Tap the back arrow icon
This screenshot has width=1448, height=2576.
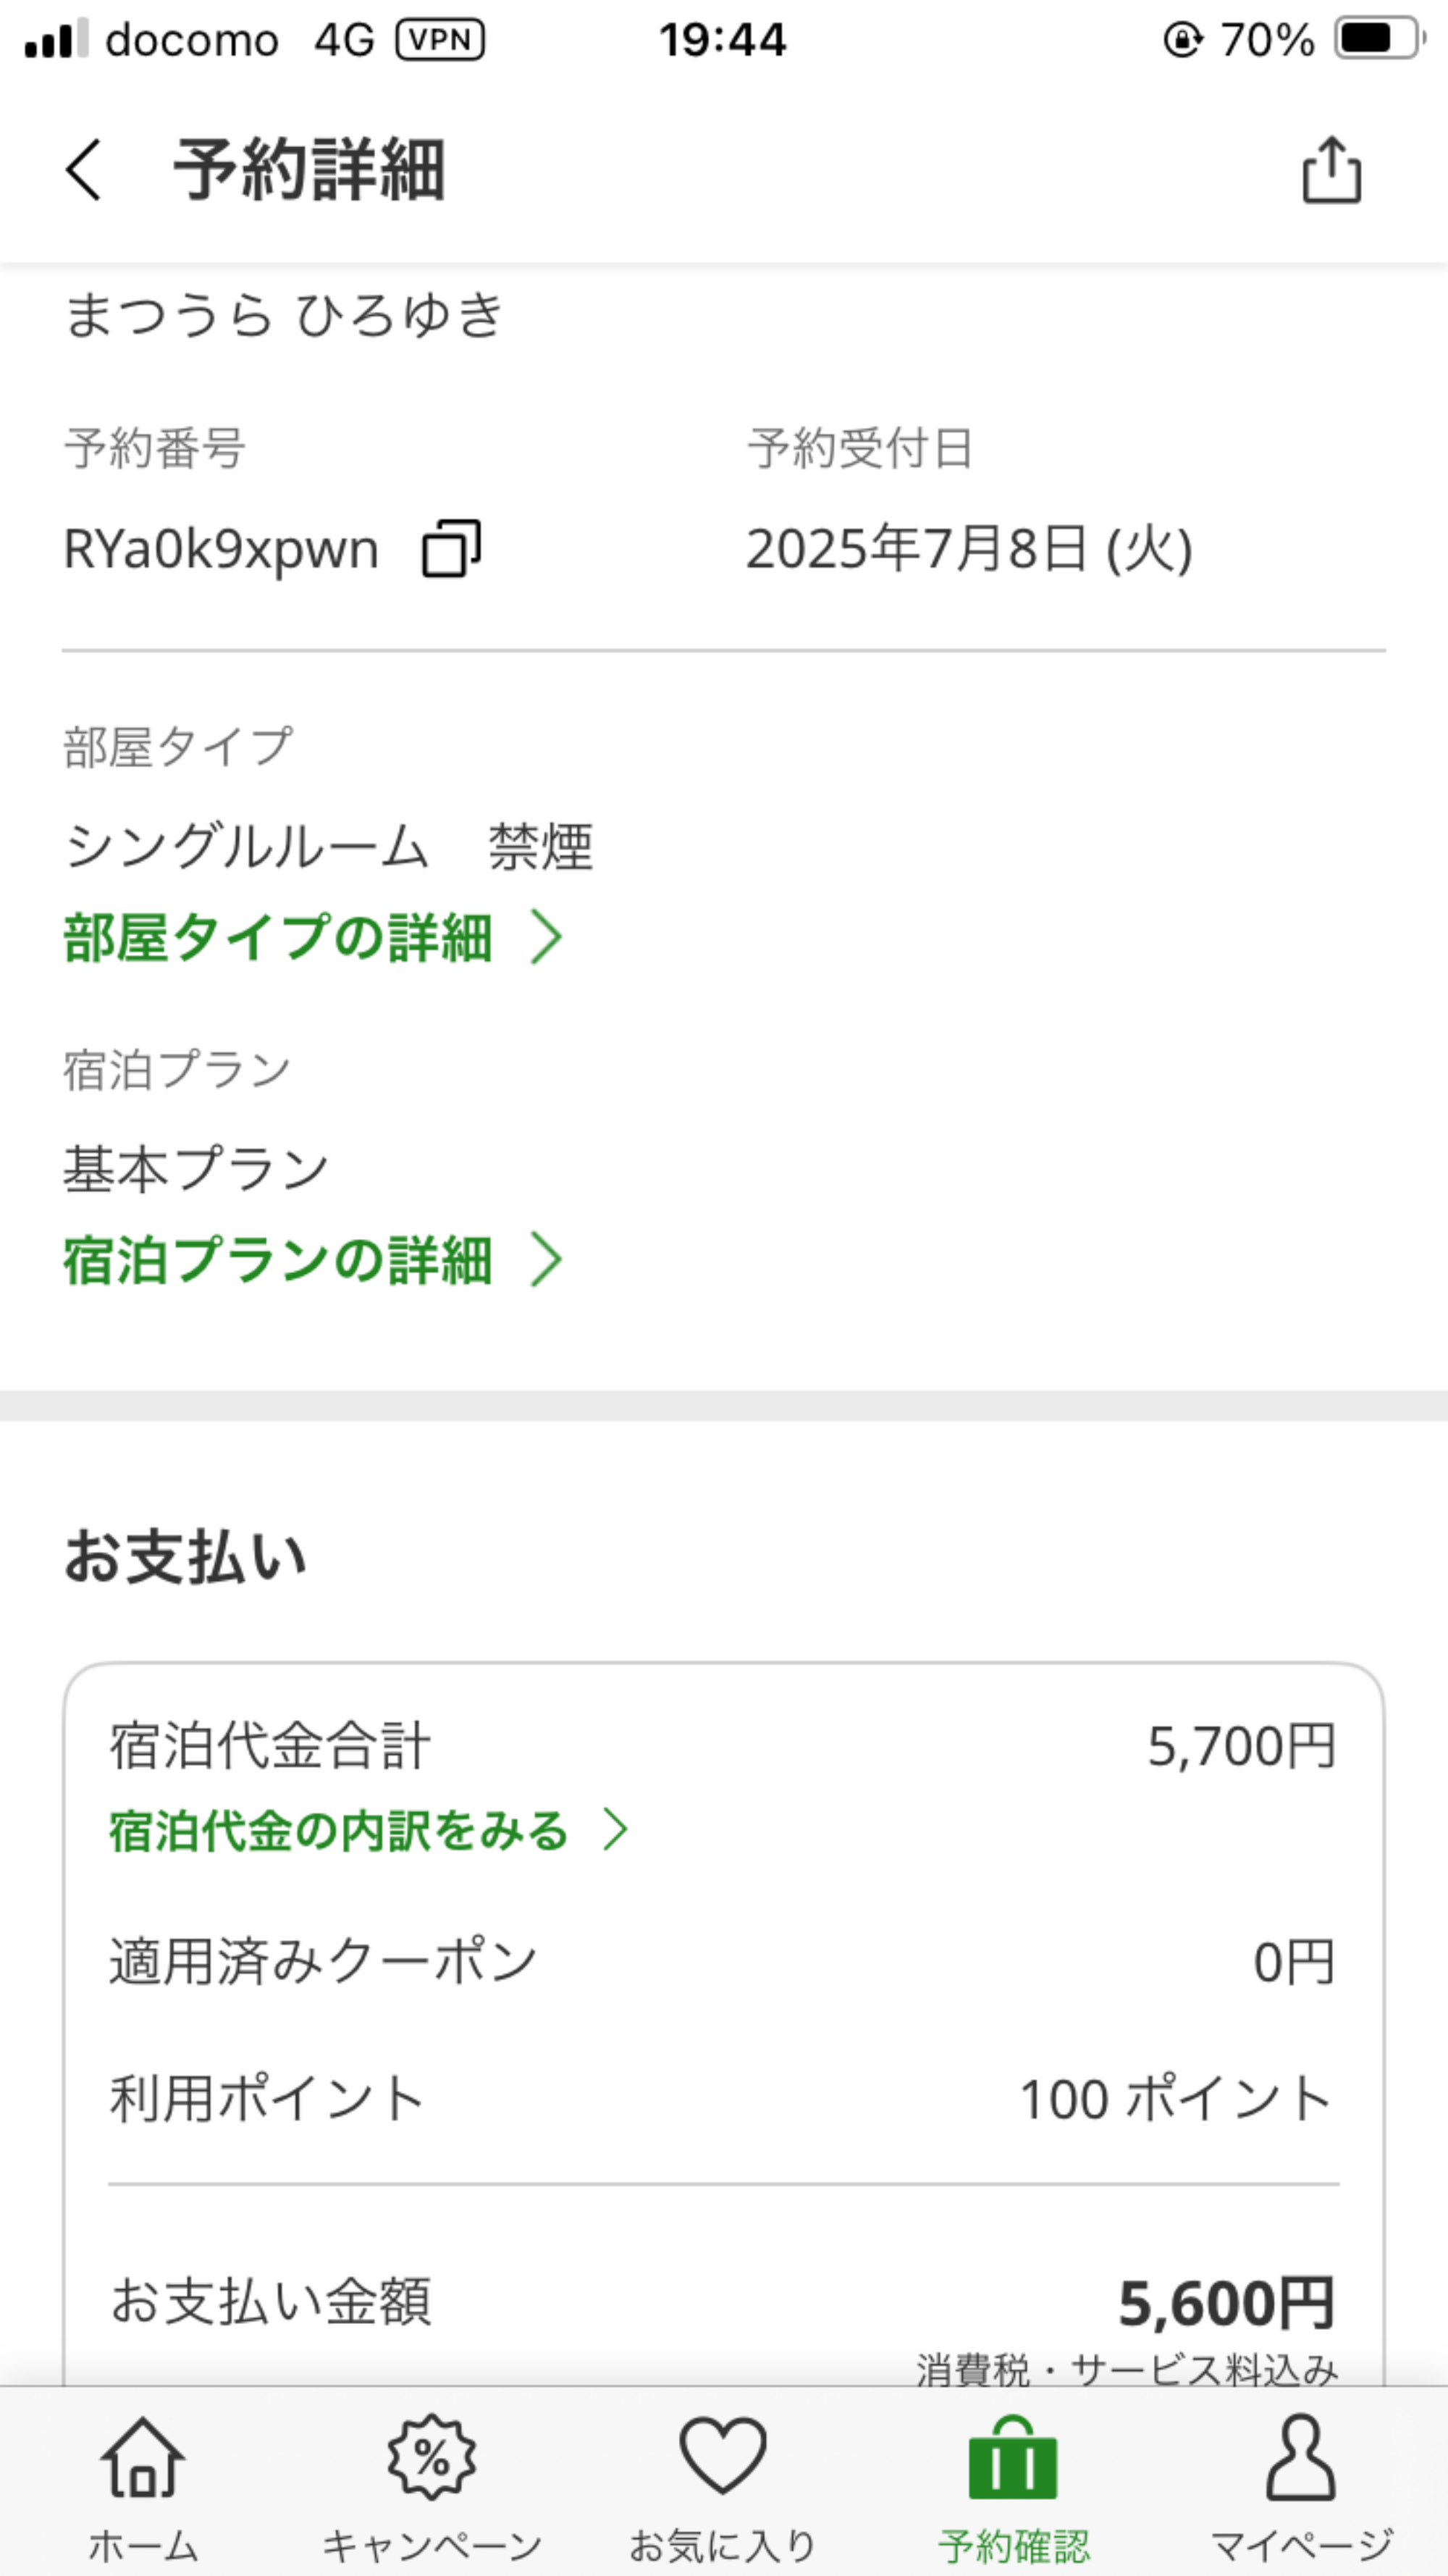(84, 170)
